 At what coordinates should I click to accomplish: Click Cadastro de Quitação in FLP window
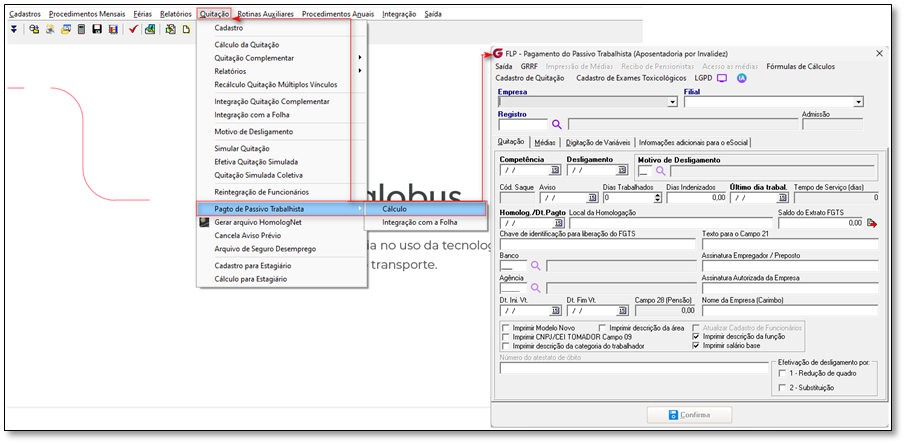(530, 78)
